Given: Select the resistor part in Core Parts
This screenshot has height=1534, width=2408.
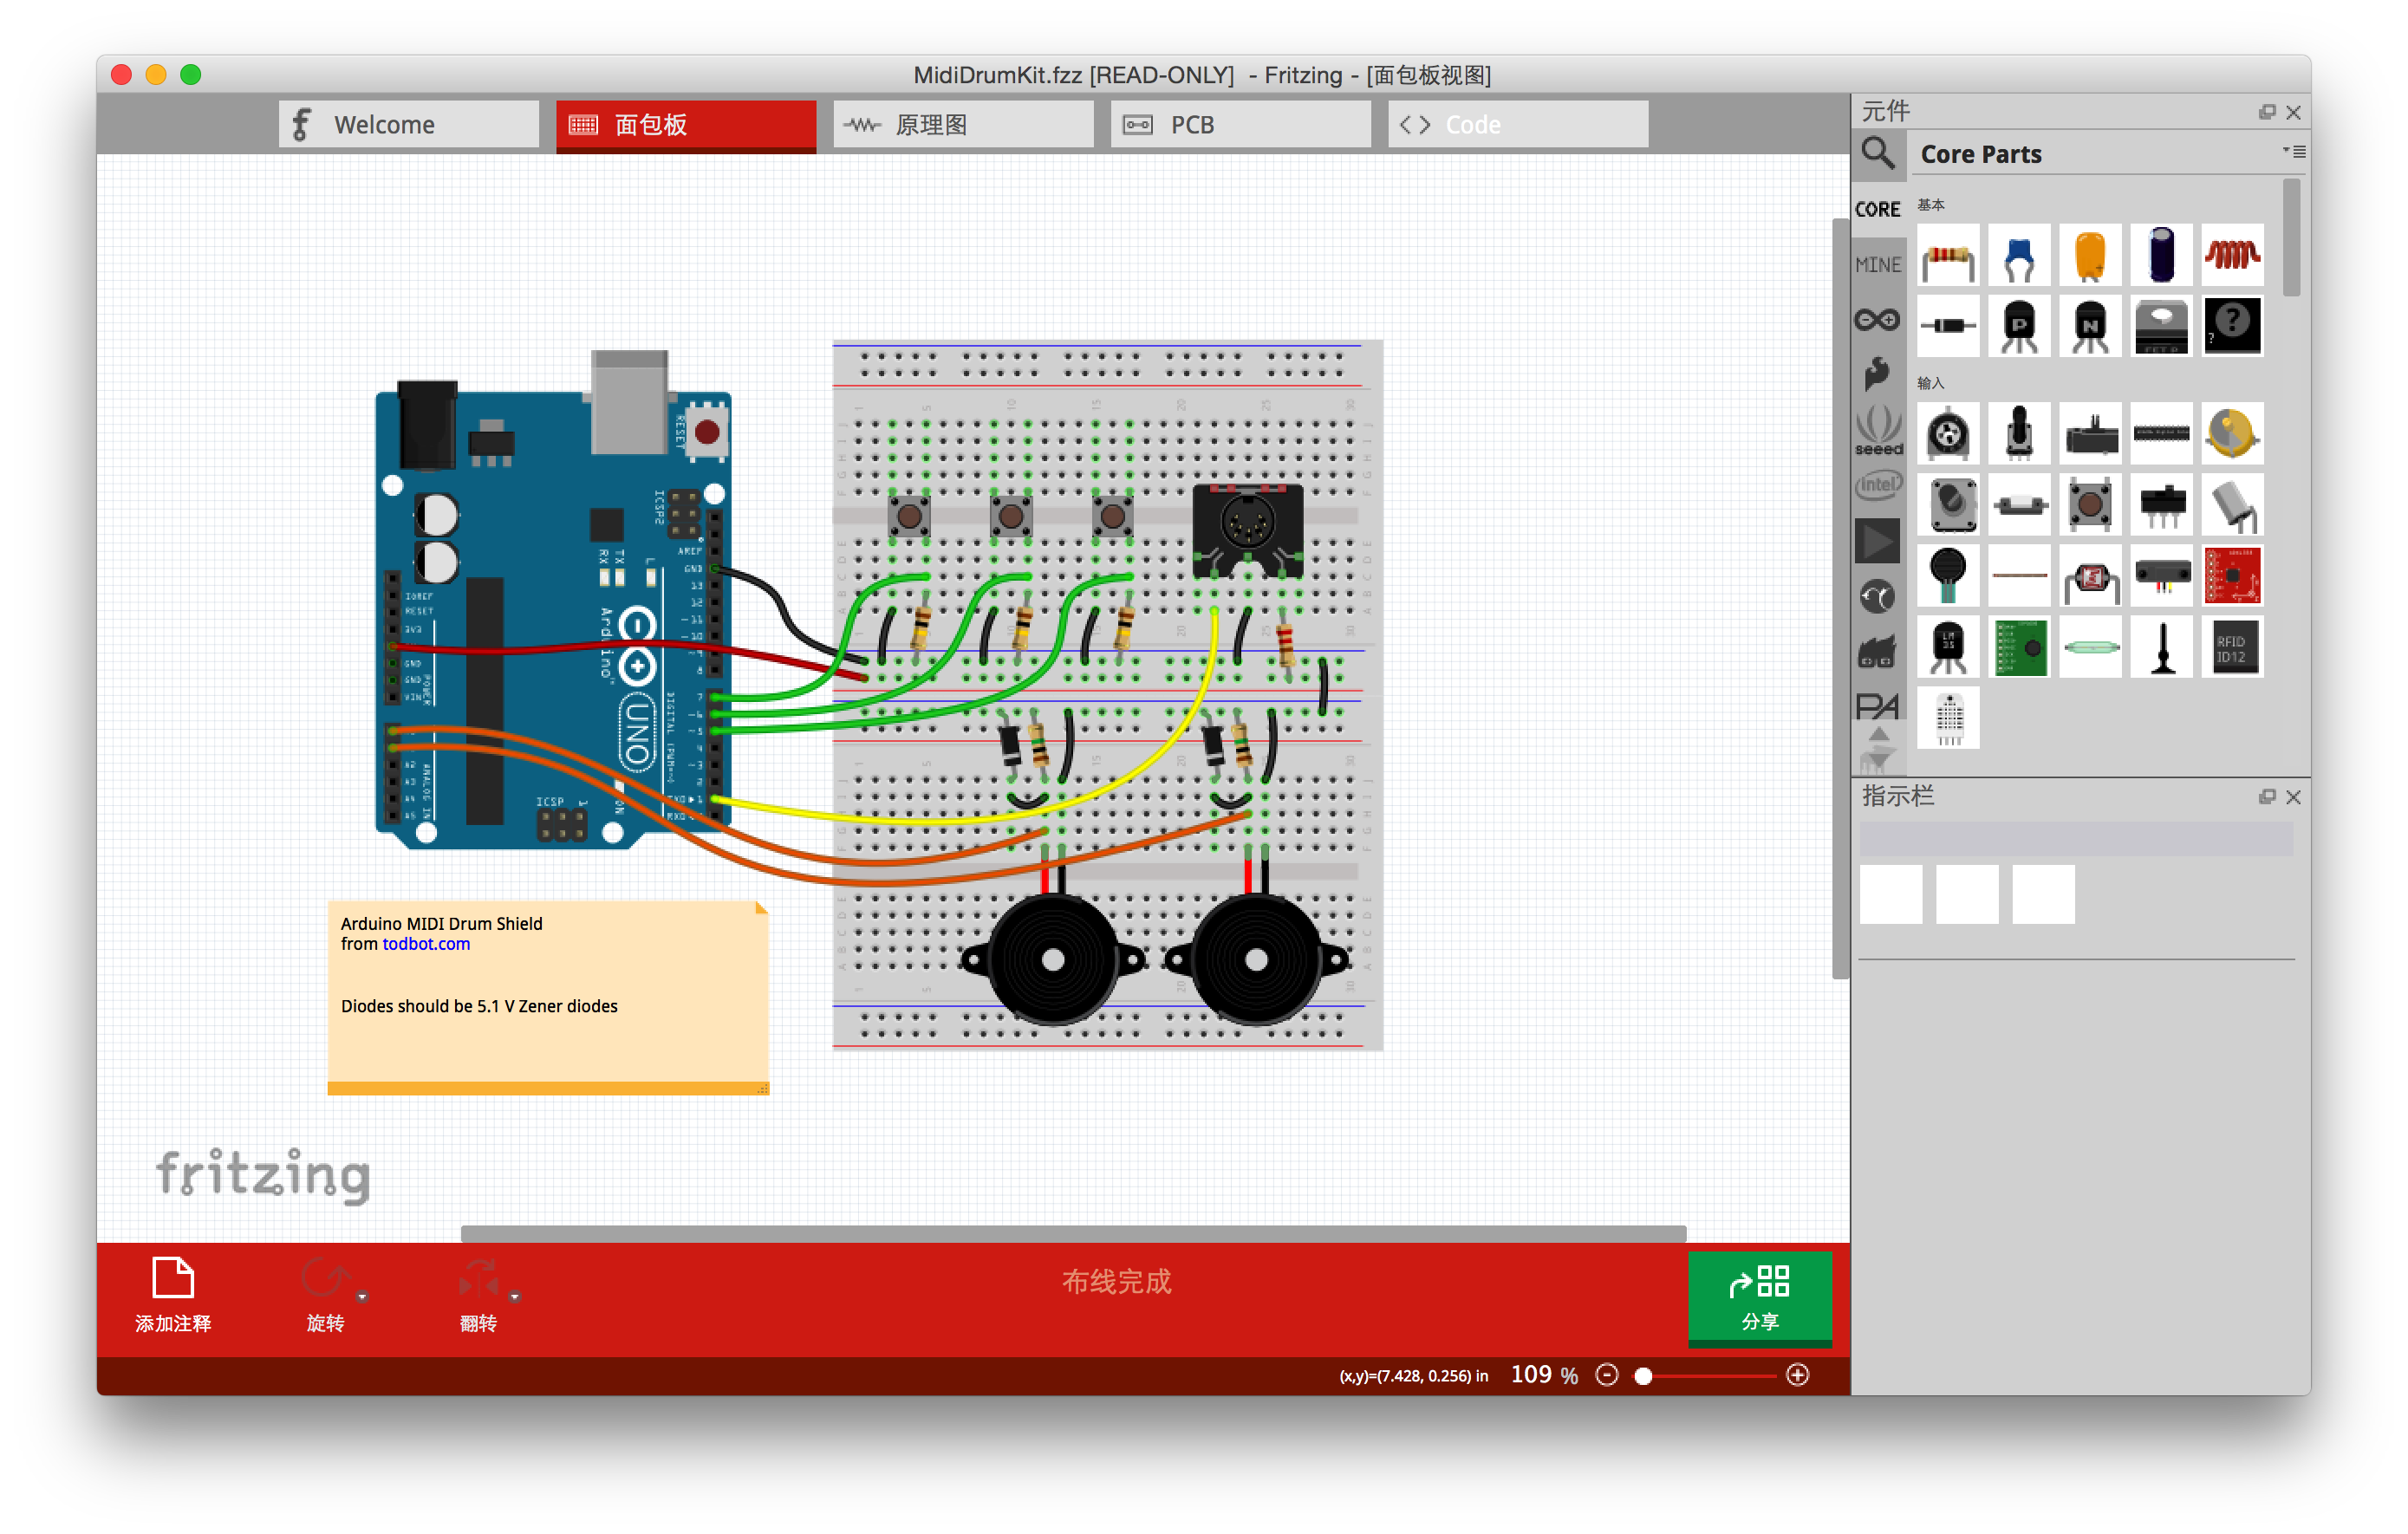Looking at the screenshot, I should [1947, 256].
